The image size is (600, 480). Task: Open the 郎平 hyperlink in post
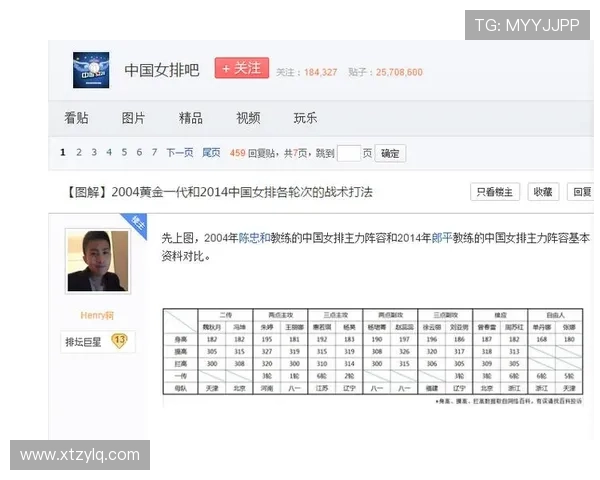tap(442, 238)
